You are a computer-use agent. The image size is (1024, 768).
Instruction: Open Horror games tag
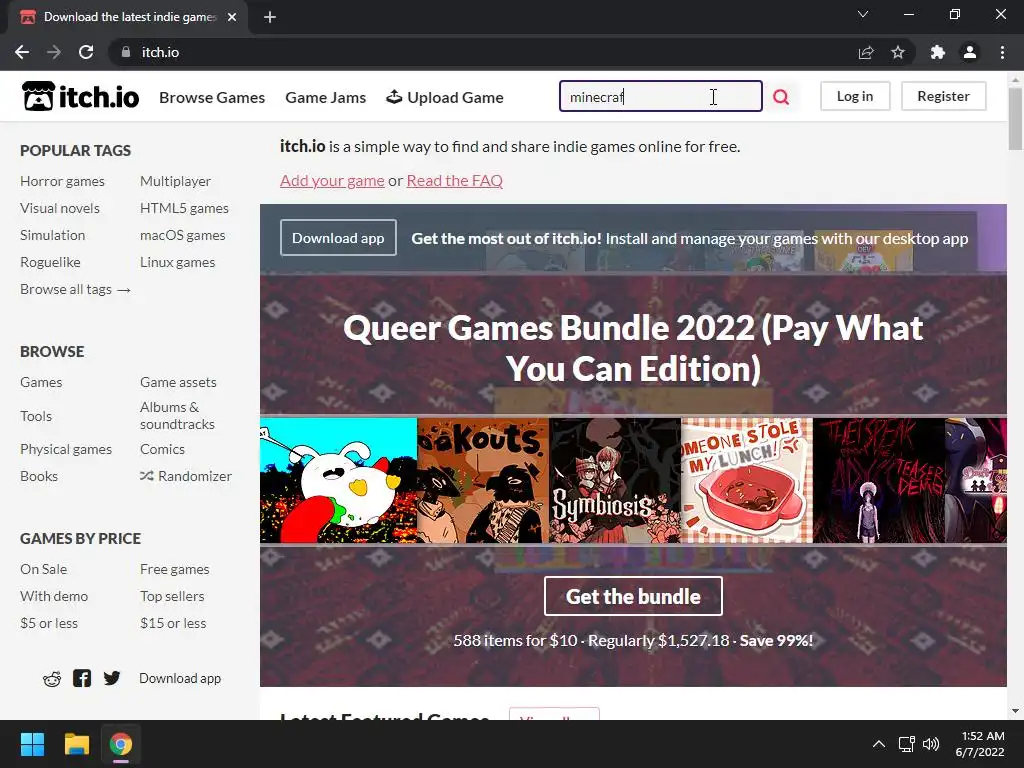pos(62,181)
